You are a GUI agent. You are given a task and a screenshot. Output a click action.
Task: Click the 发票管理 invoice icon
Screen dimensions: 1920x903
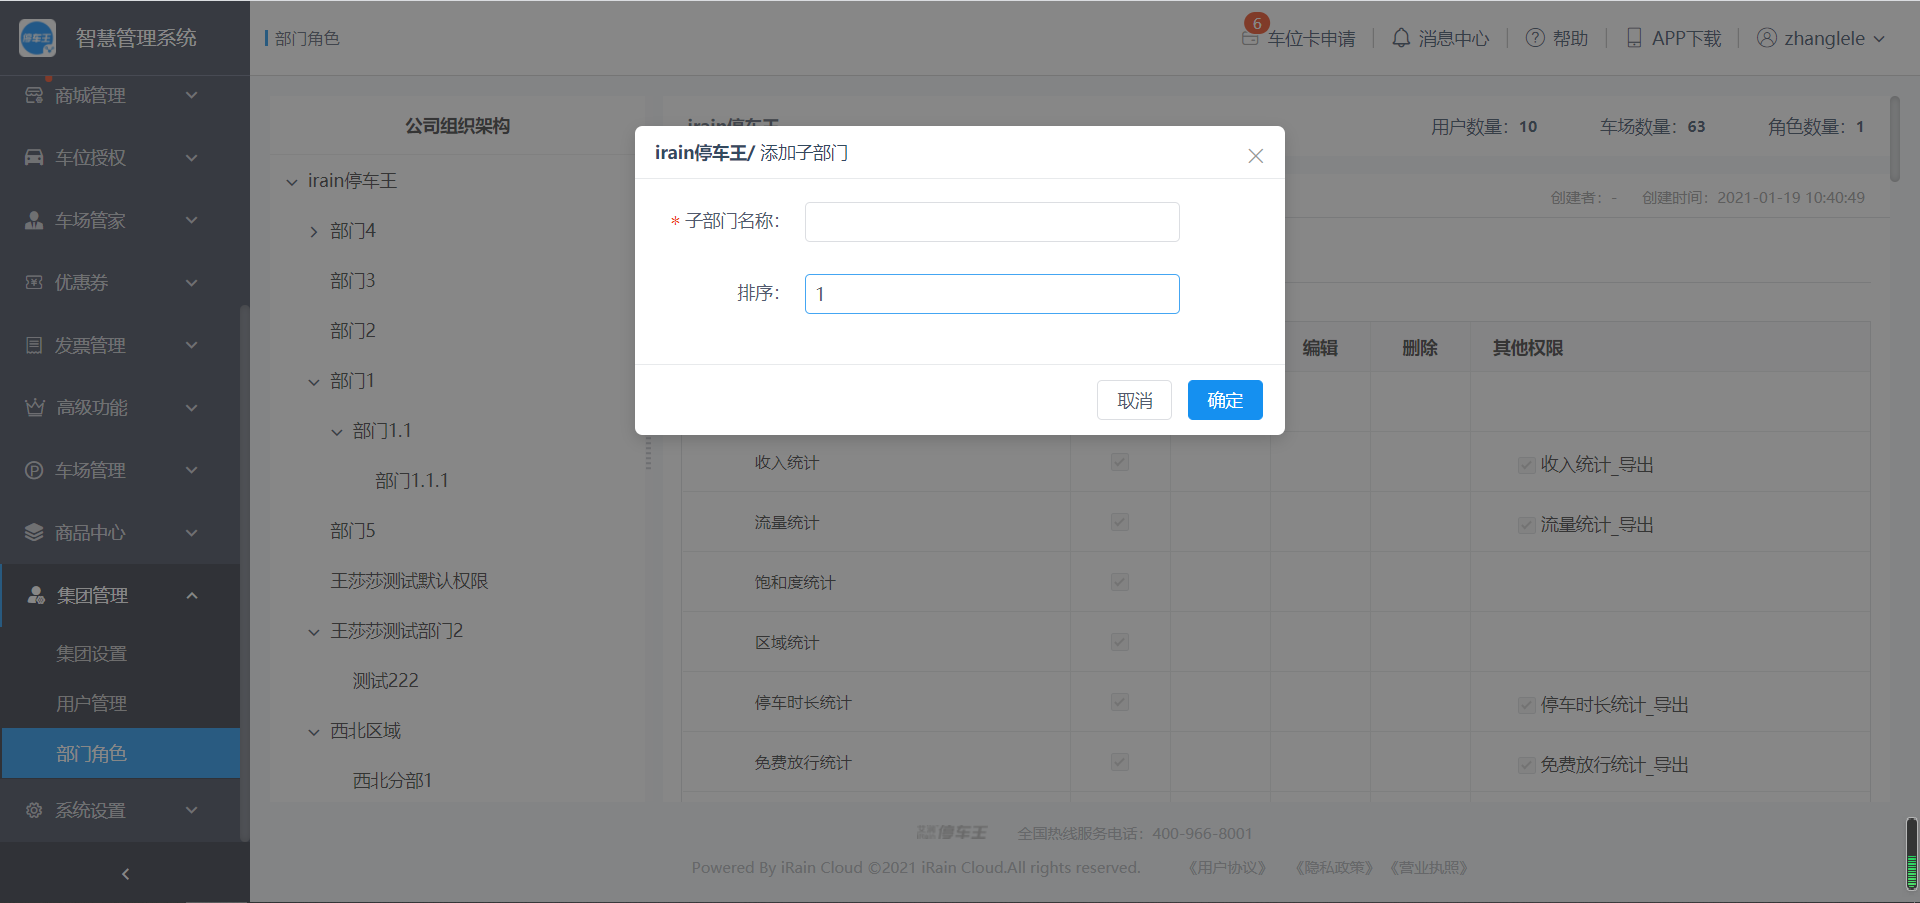34,345
